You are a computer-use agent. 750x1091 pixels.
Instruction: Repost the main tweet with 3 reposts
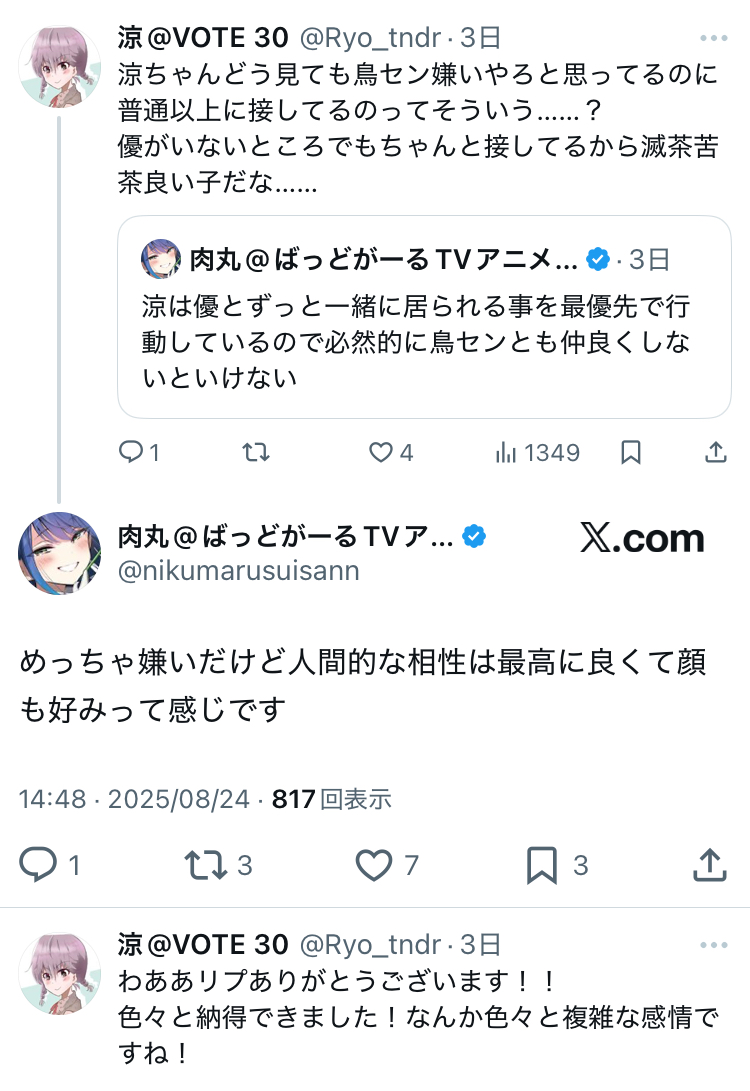(x=207, y=864)
